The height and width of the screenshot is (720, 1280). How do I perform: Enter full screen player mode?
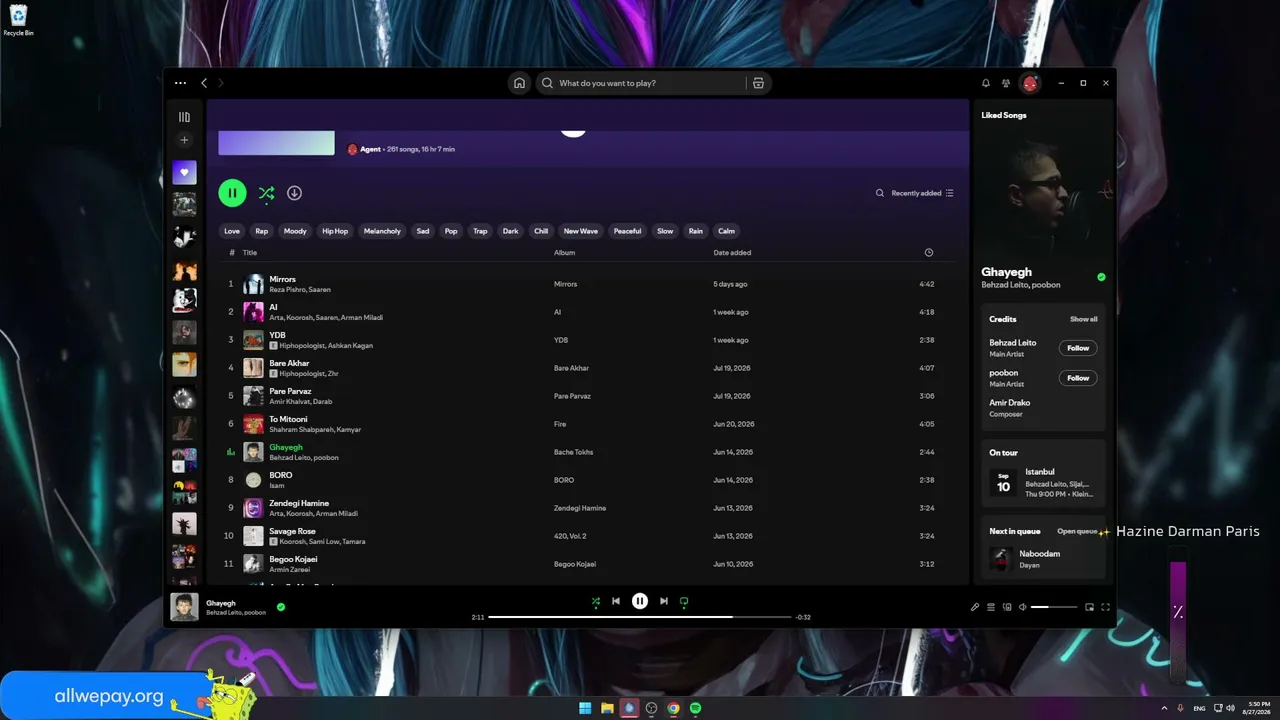1105,607
